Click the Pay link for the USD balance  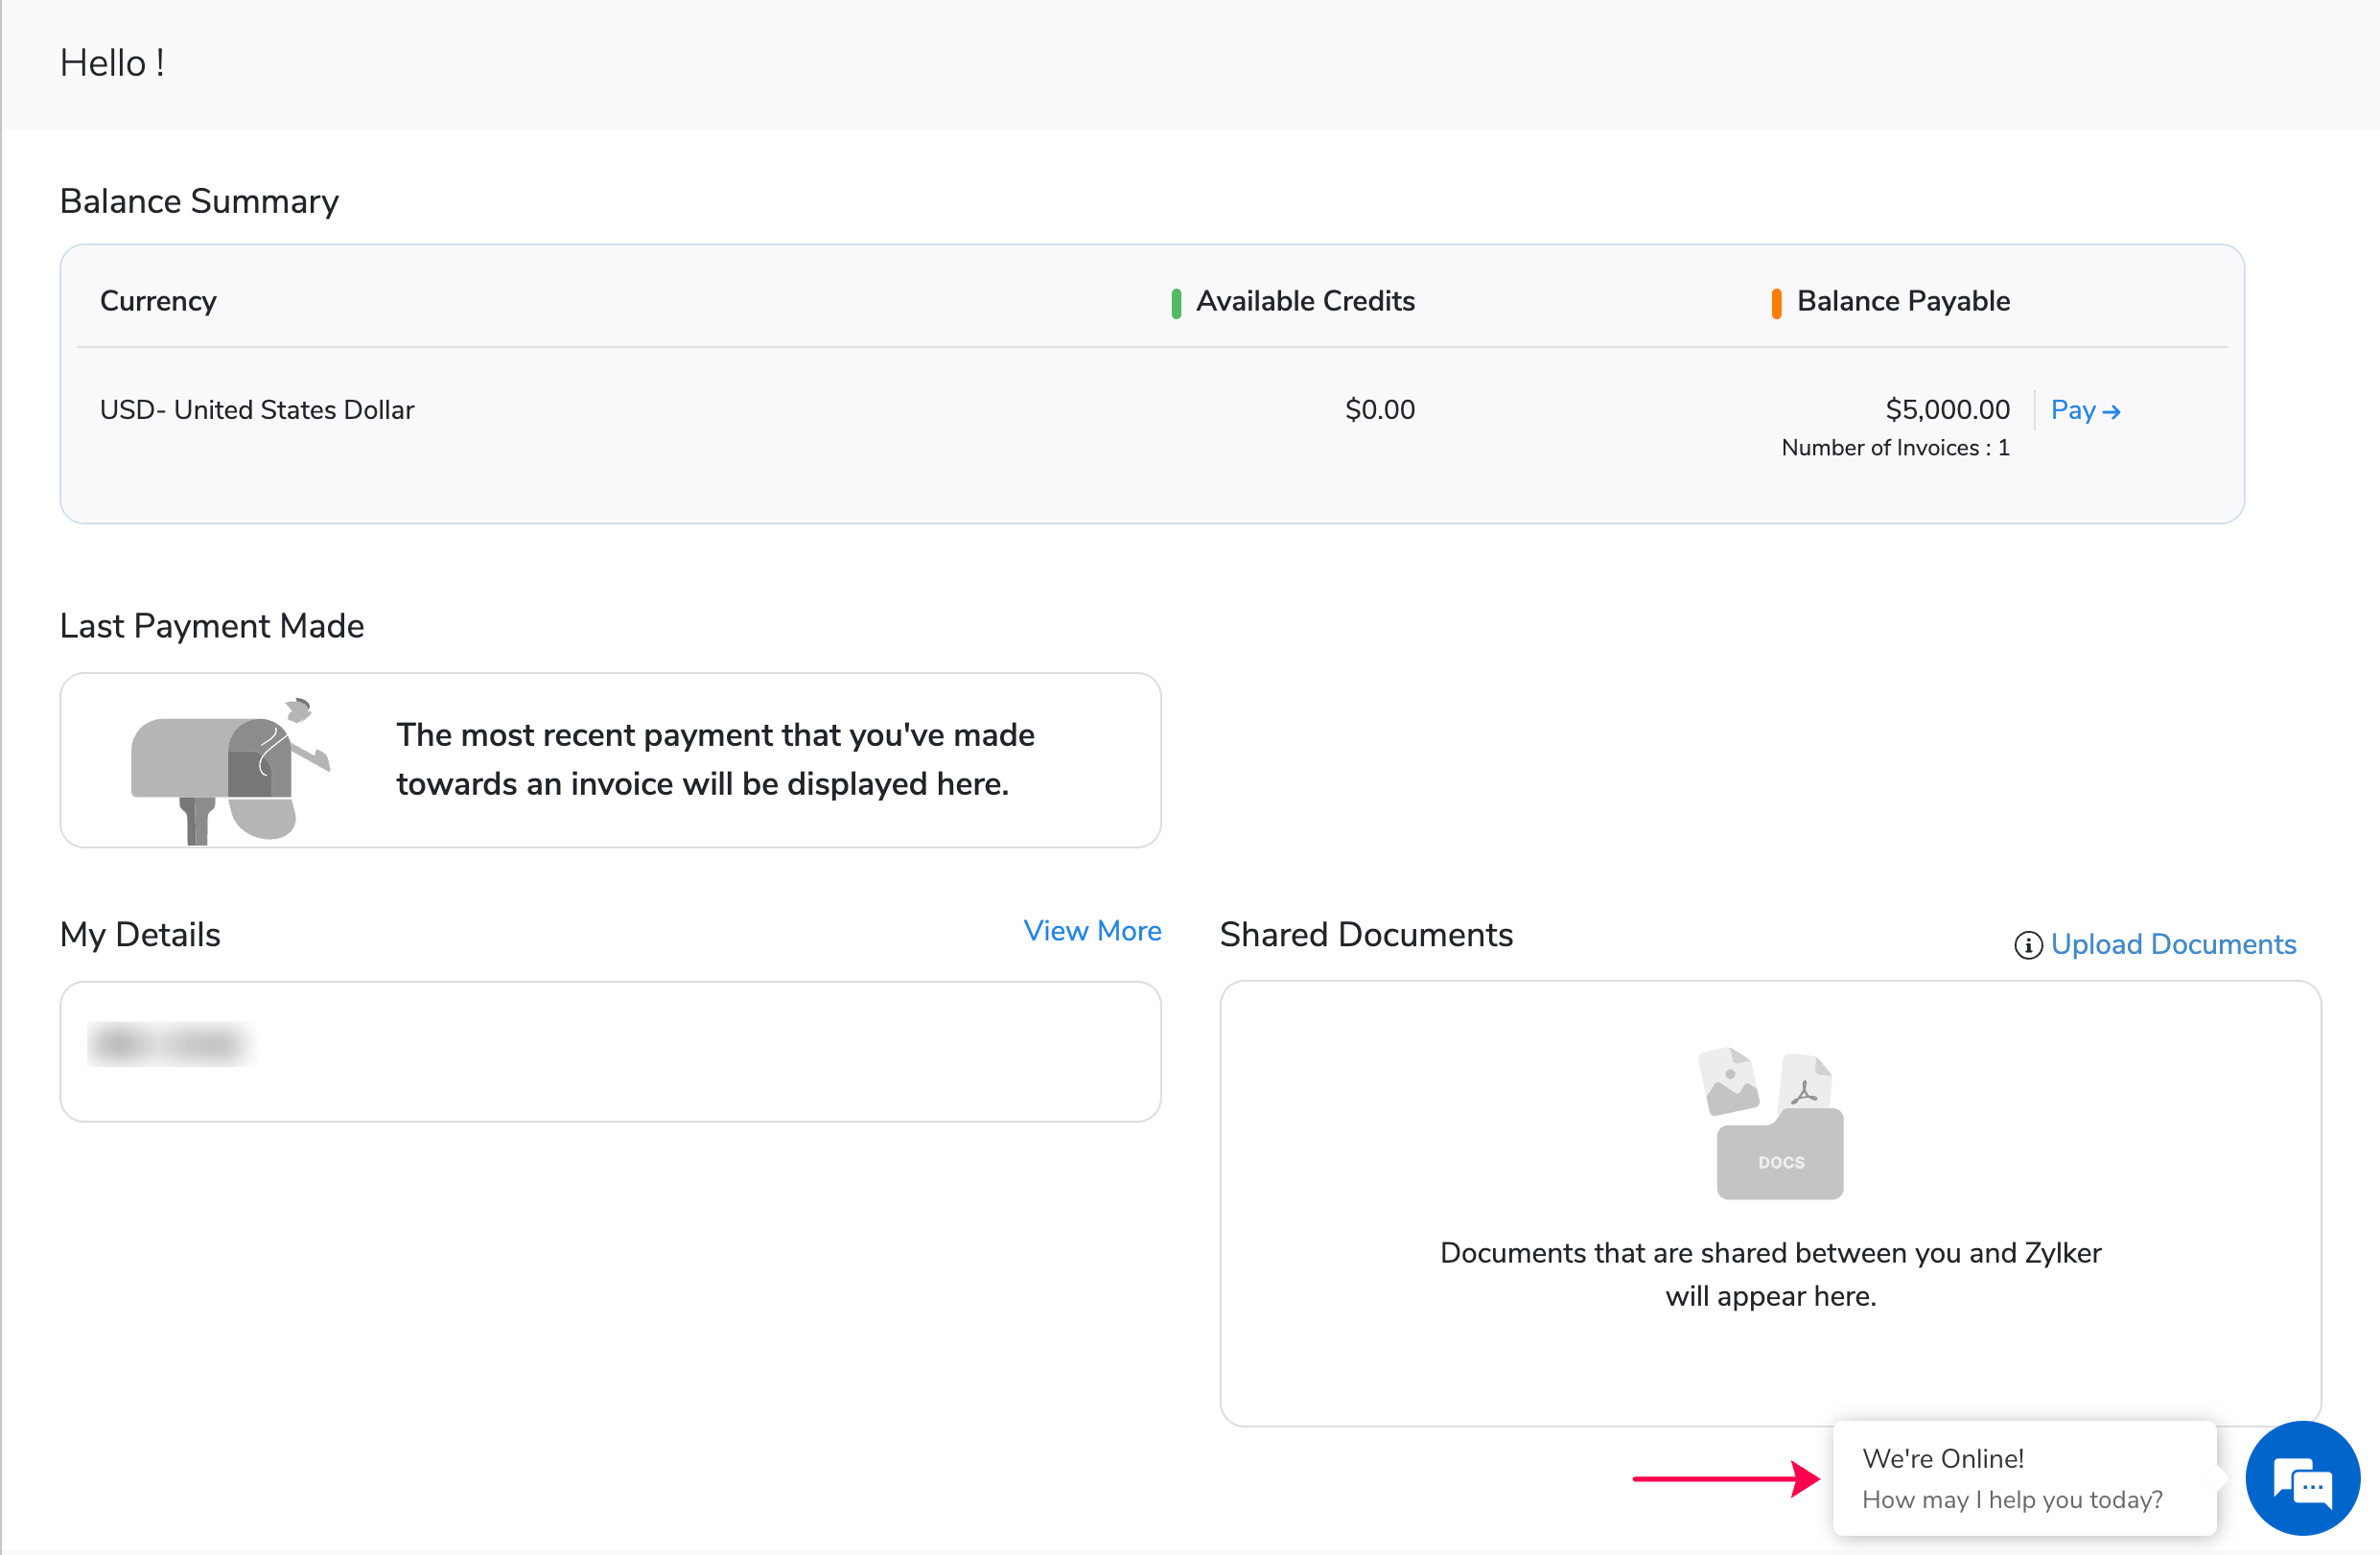click(2076, 410)
